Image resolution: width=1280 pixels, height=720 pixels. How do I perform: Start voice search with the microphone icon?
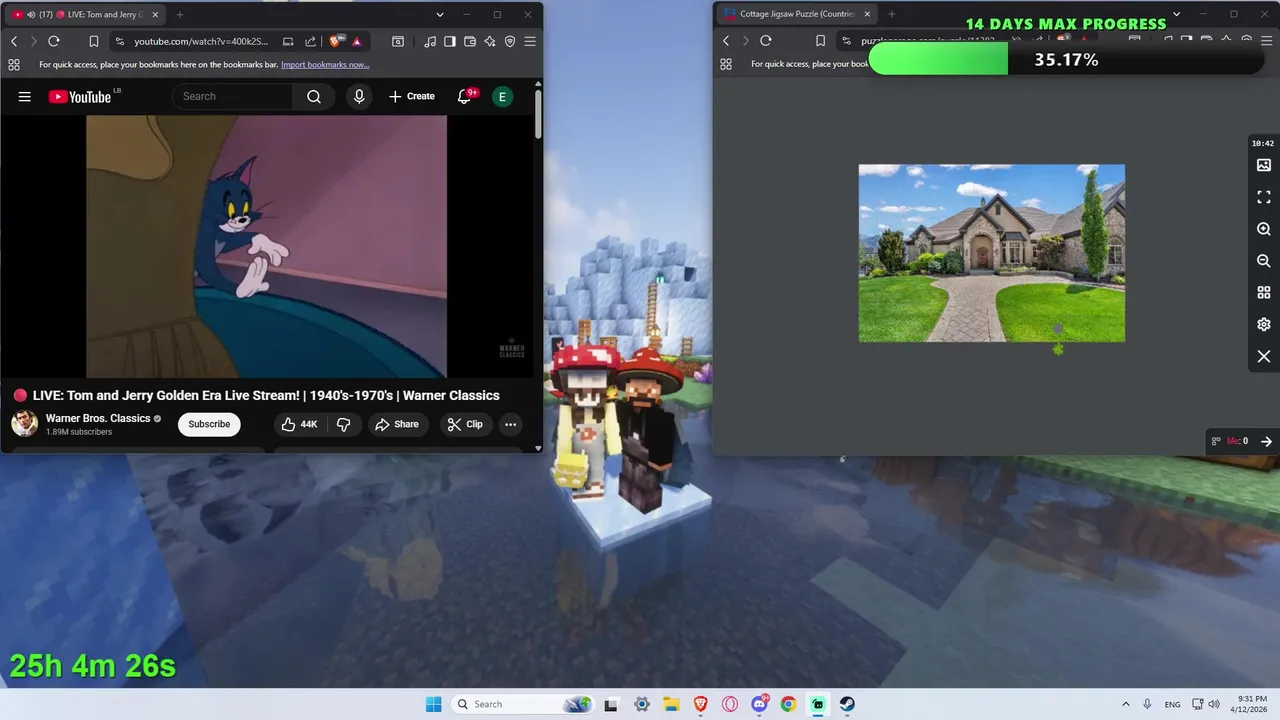point(359,96)
